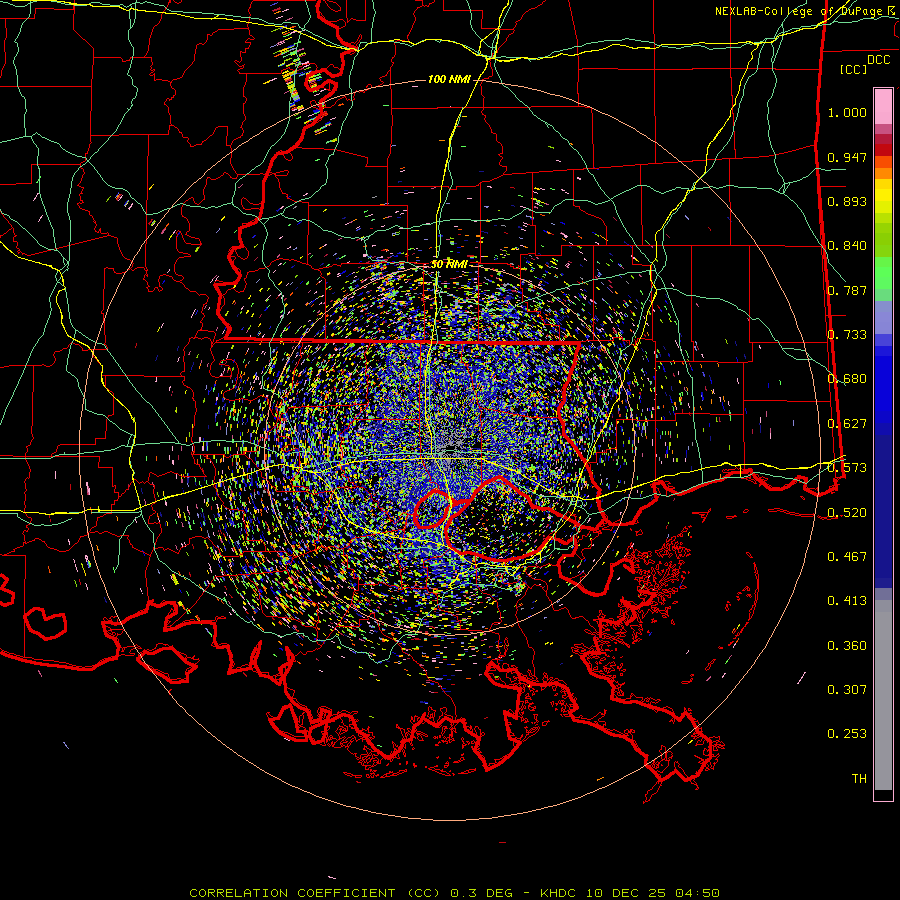Select the 0.893 value on the color scale
Image resolution: width=900 pixels, height=900 pixels.
847,201
